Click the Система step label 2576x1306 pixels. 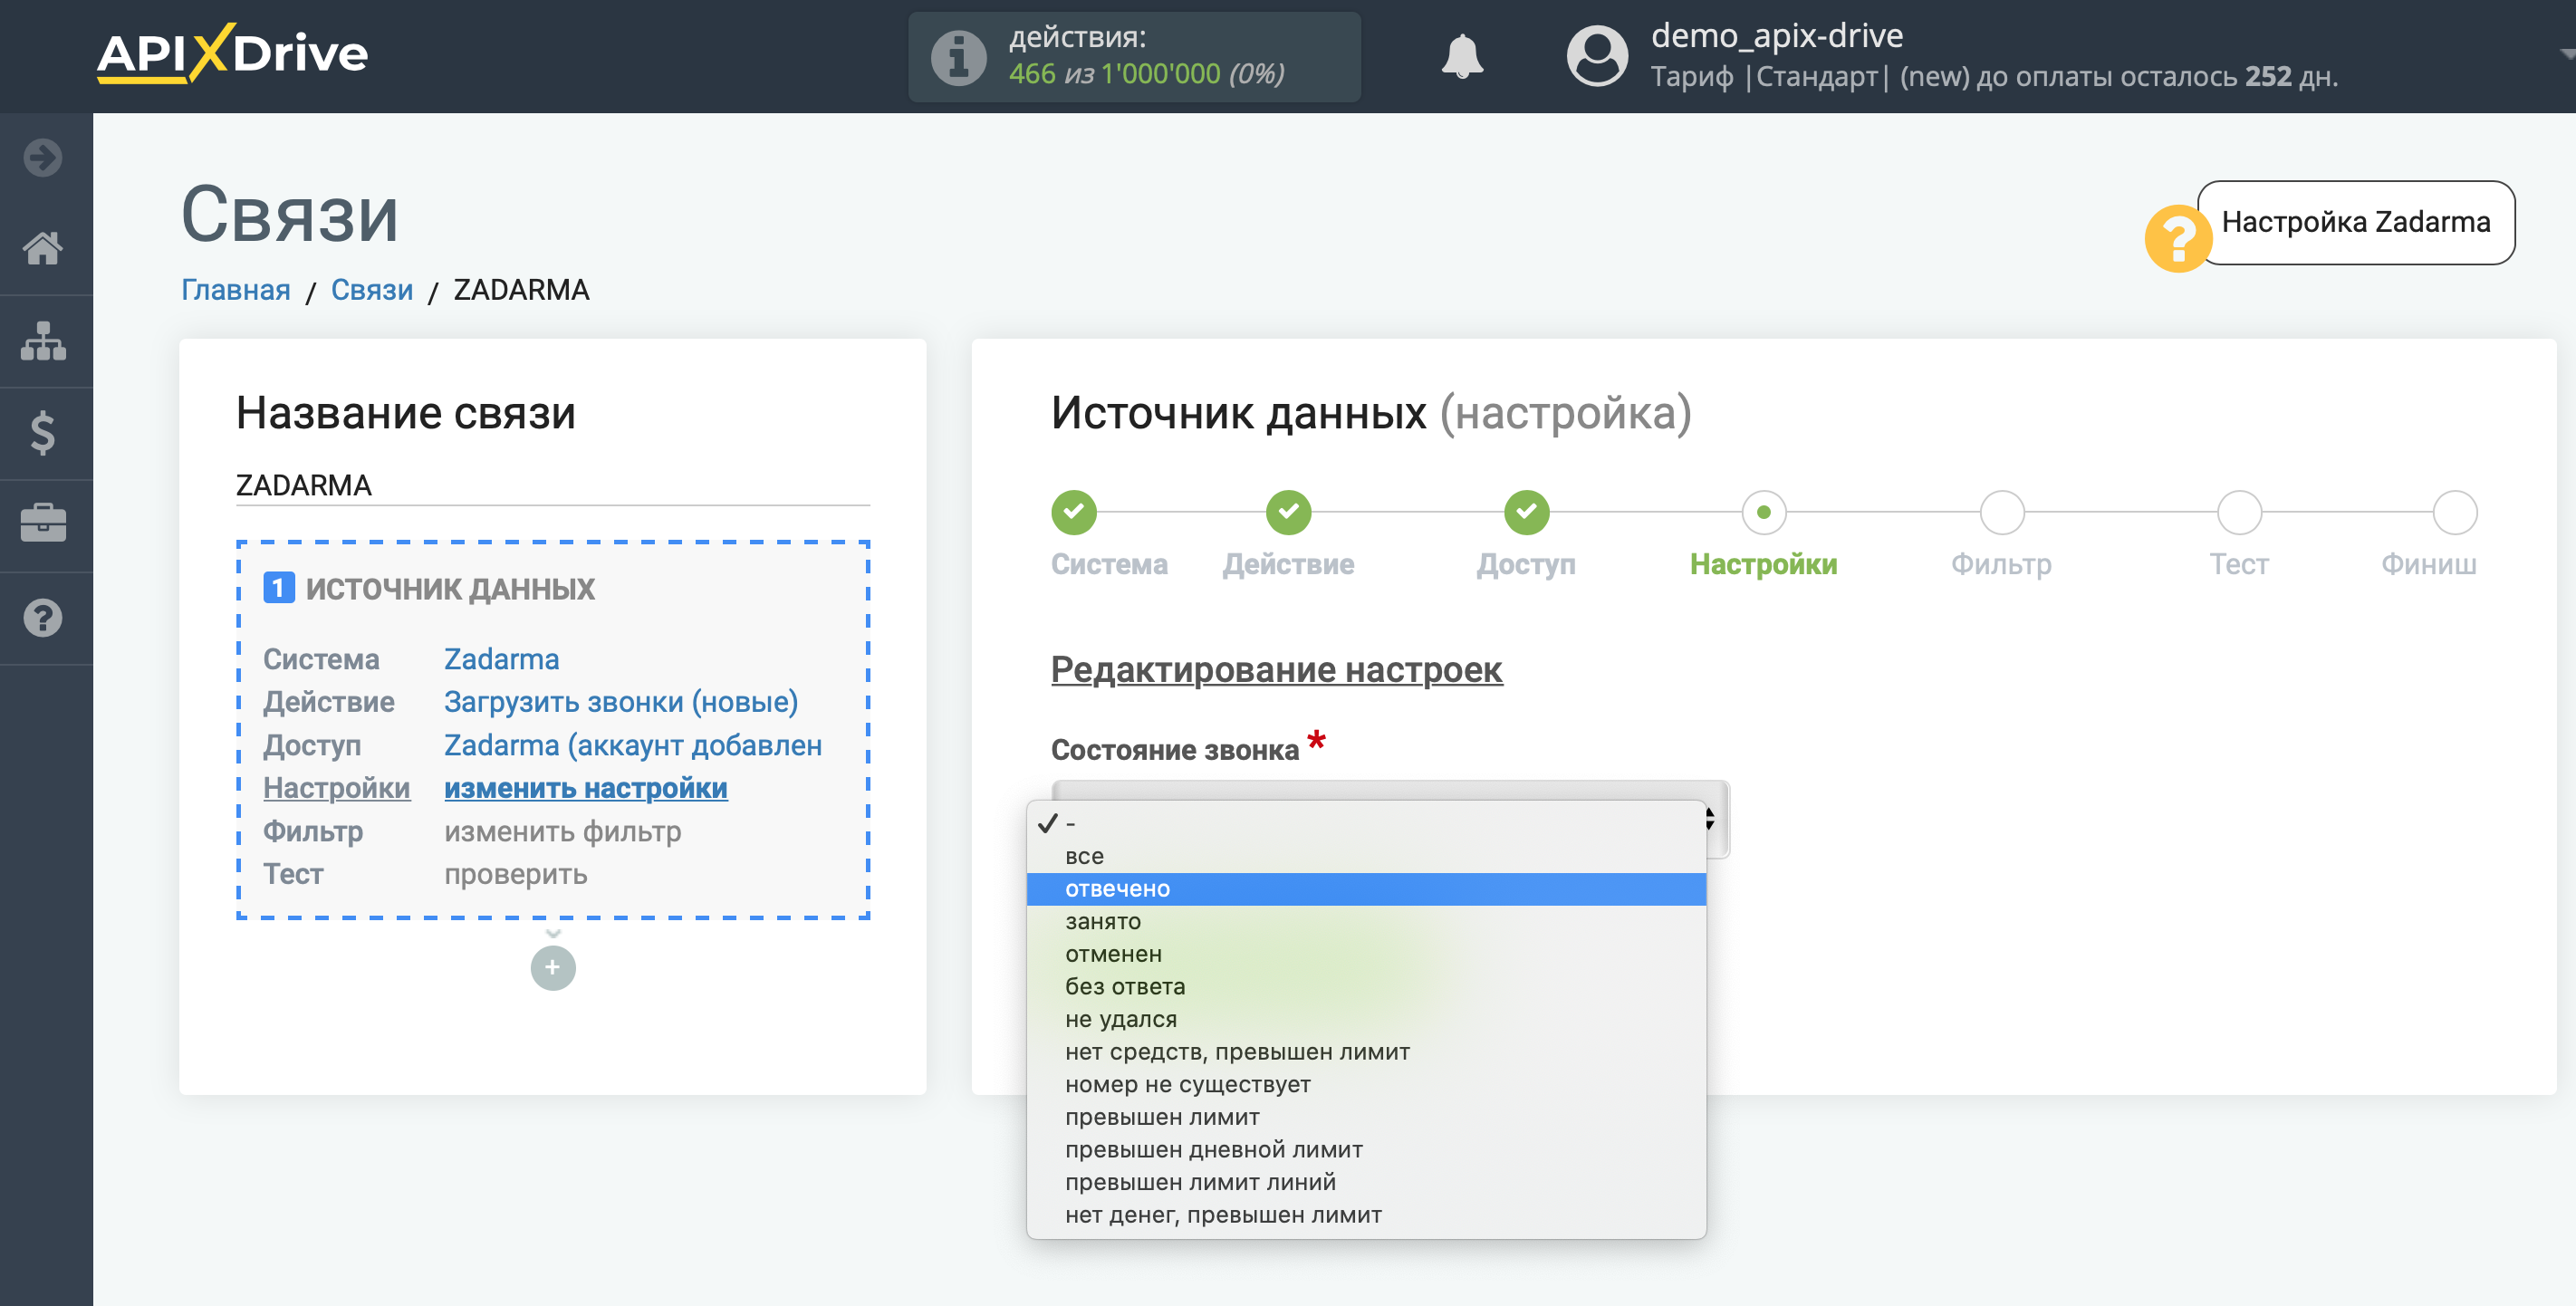pyautogui.click(x=1109, y=564)
